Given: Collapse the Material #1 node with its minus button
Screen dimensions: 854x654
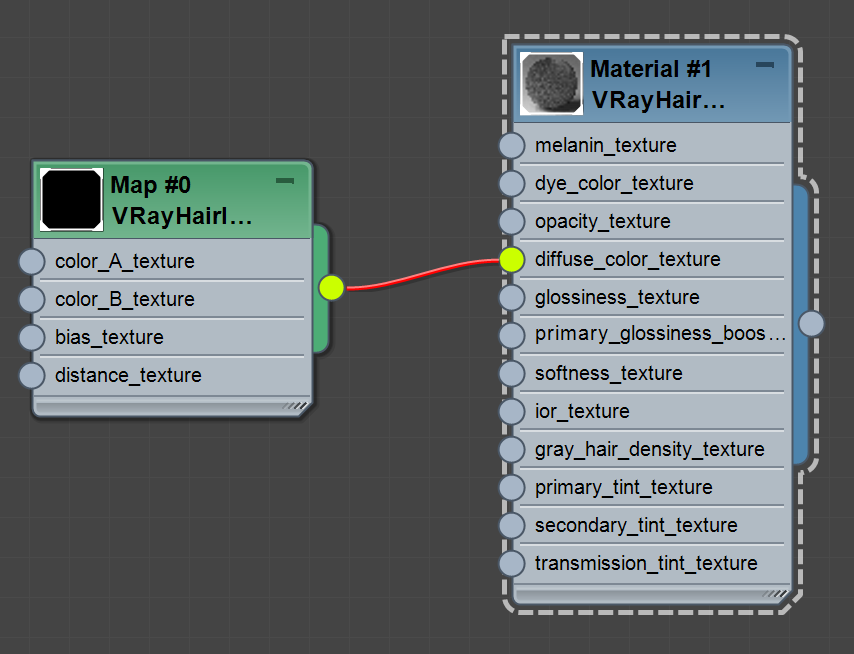Looking at the screenshot, I should click(x=765, y=64).
